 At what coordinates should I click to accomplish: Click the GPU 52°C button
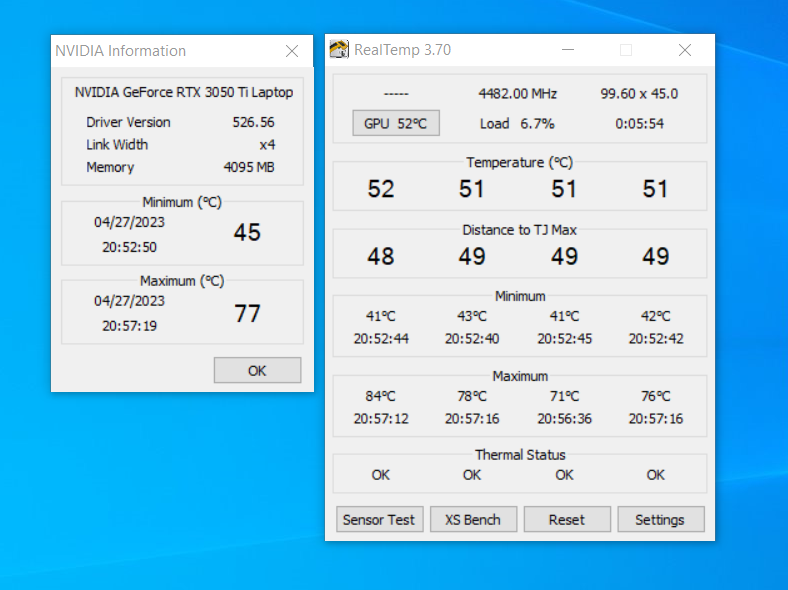pyautogui.click(x=396, y=123)
